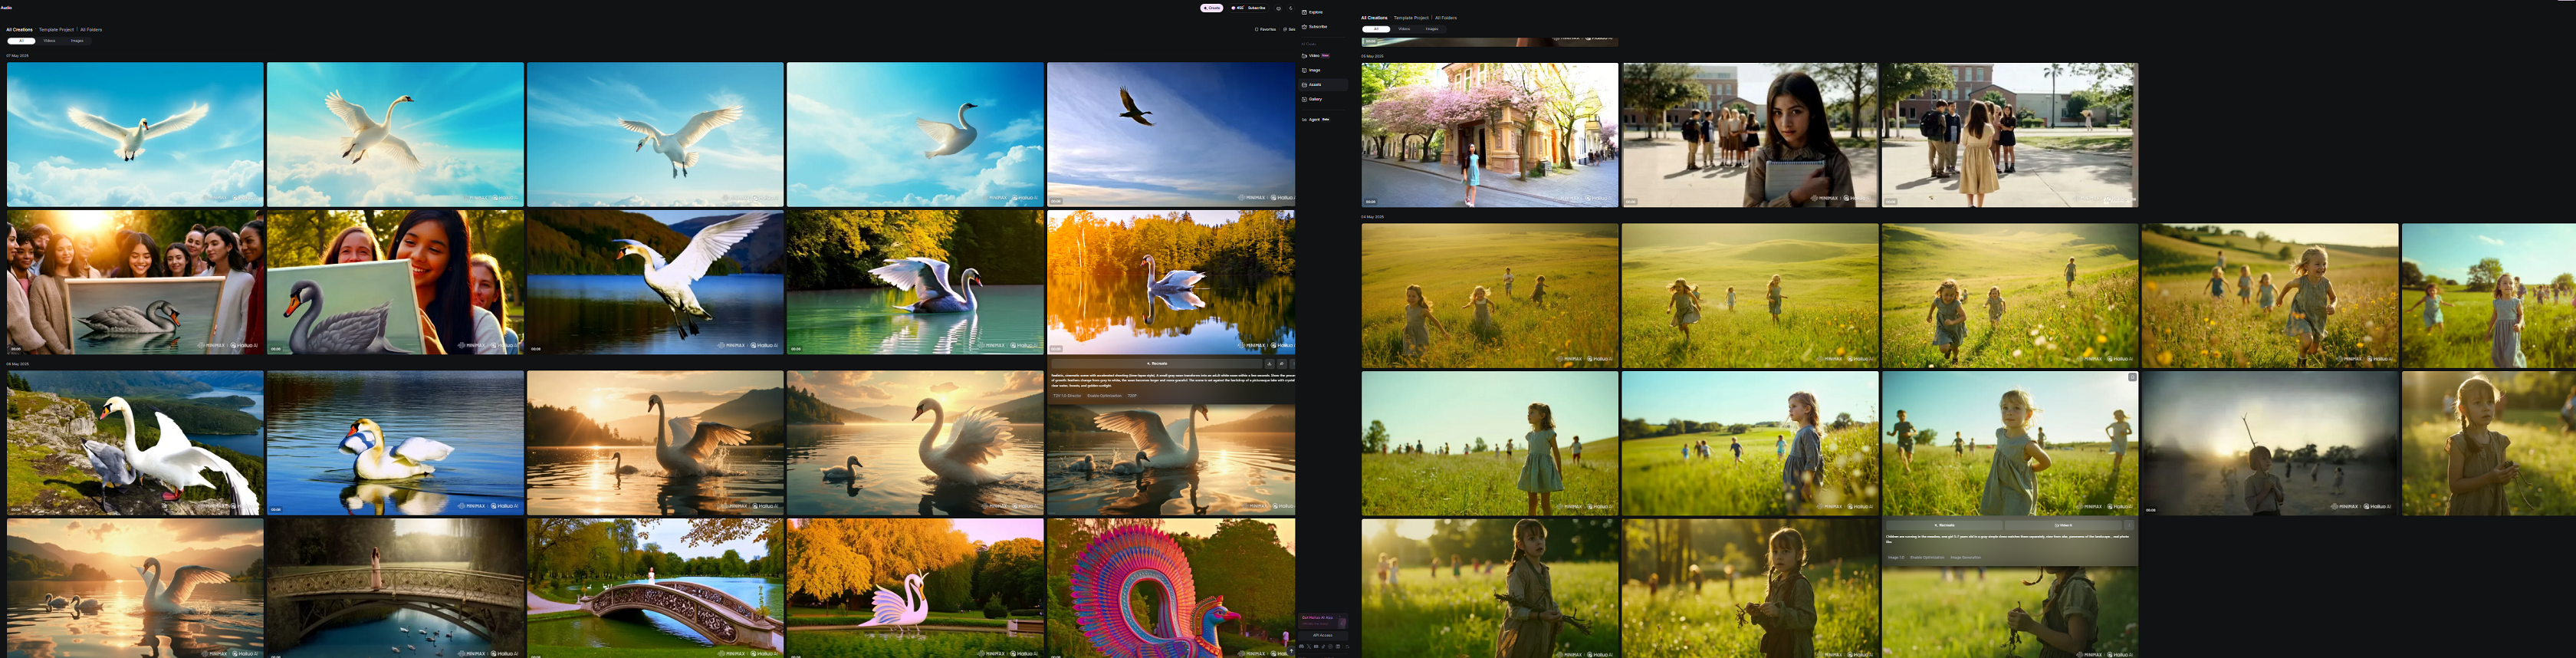
Task: Open the Audio label in the left window corner
Action: point(6,8)
